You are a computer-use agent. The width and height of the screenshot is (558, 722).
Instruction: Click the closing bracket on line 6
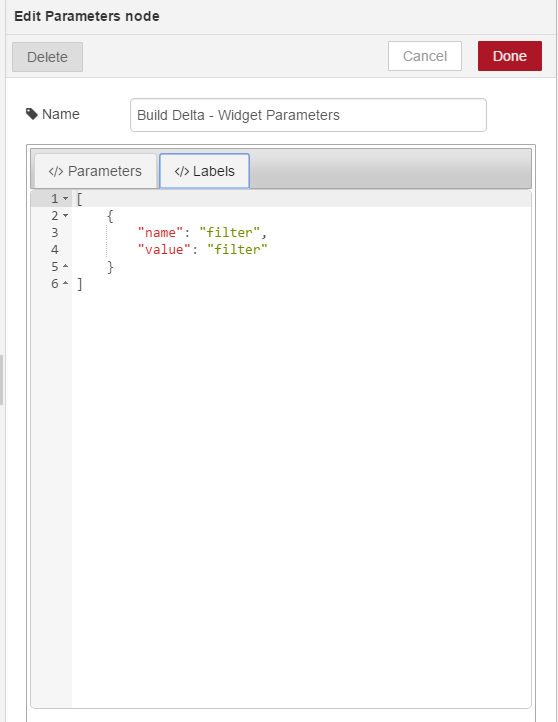(x=80, y=284)
